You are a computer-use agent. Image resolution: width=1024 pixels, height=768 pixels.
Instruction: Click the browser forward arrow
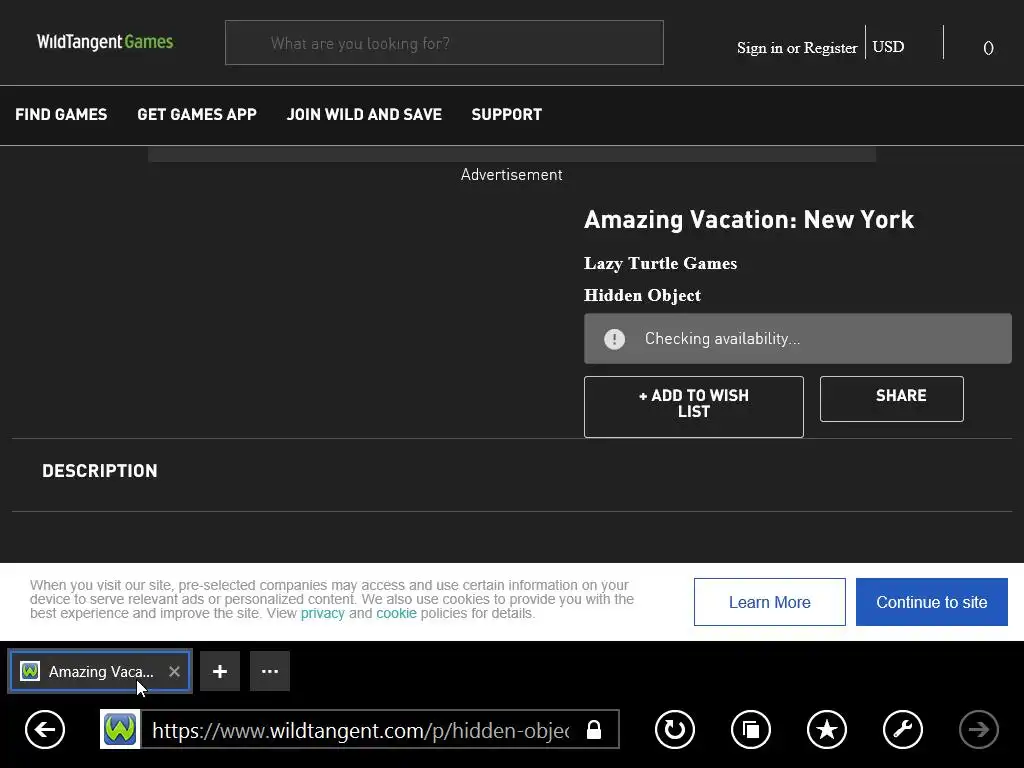coord(978,729)
